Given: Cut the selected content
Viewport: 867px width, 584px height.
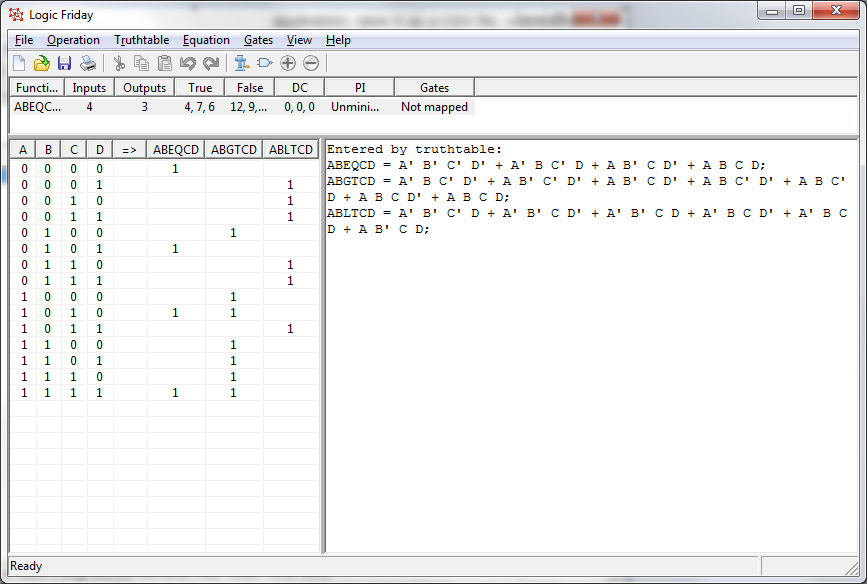Looking at the screenshot, I should click(x=117, y=62).
